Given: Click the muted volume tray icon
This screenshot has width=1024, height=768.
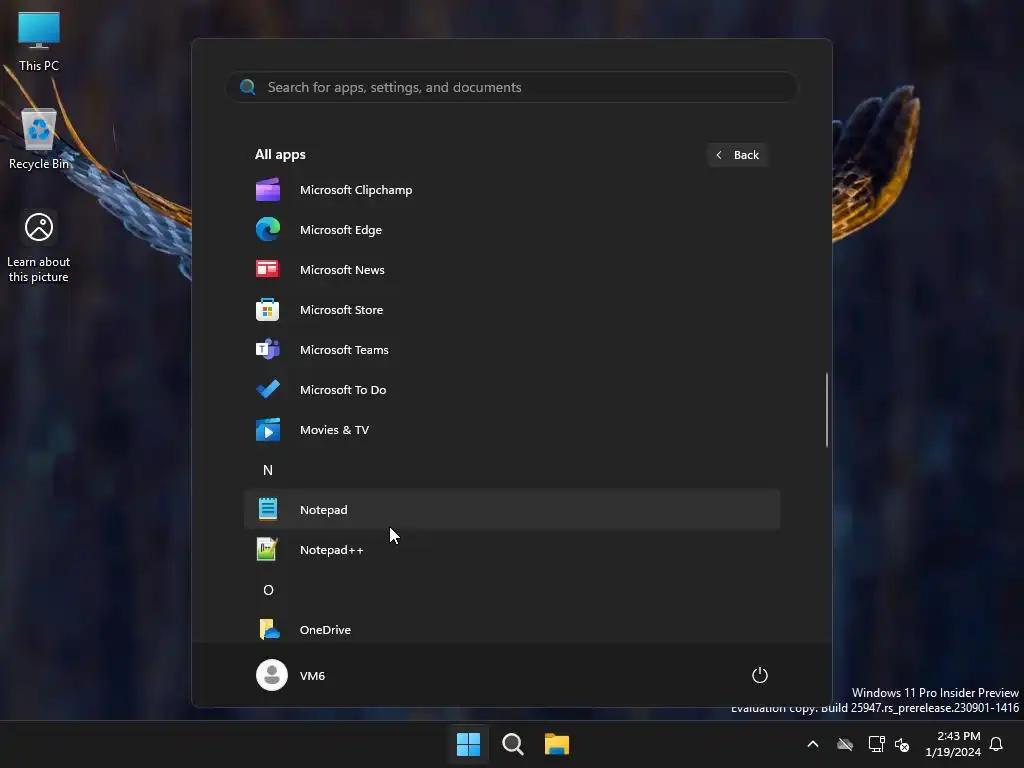Looking at the screenshot, I should pyautogui.click(x=902, y=744).
